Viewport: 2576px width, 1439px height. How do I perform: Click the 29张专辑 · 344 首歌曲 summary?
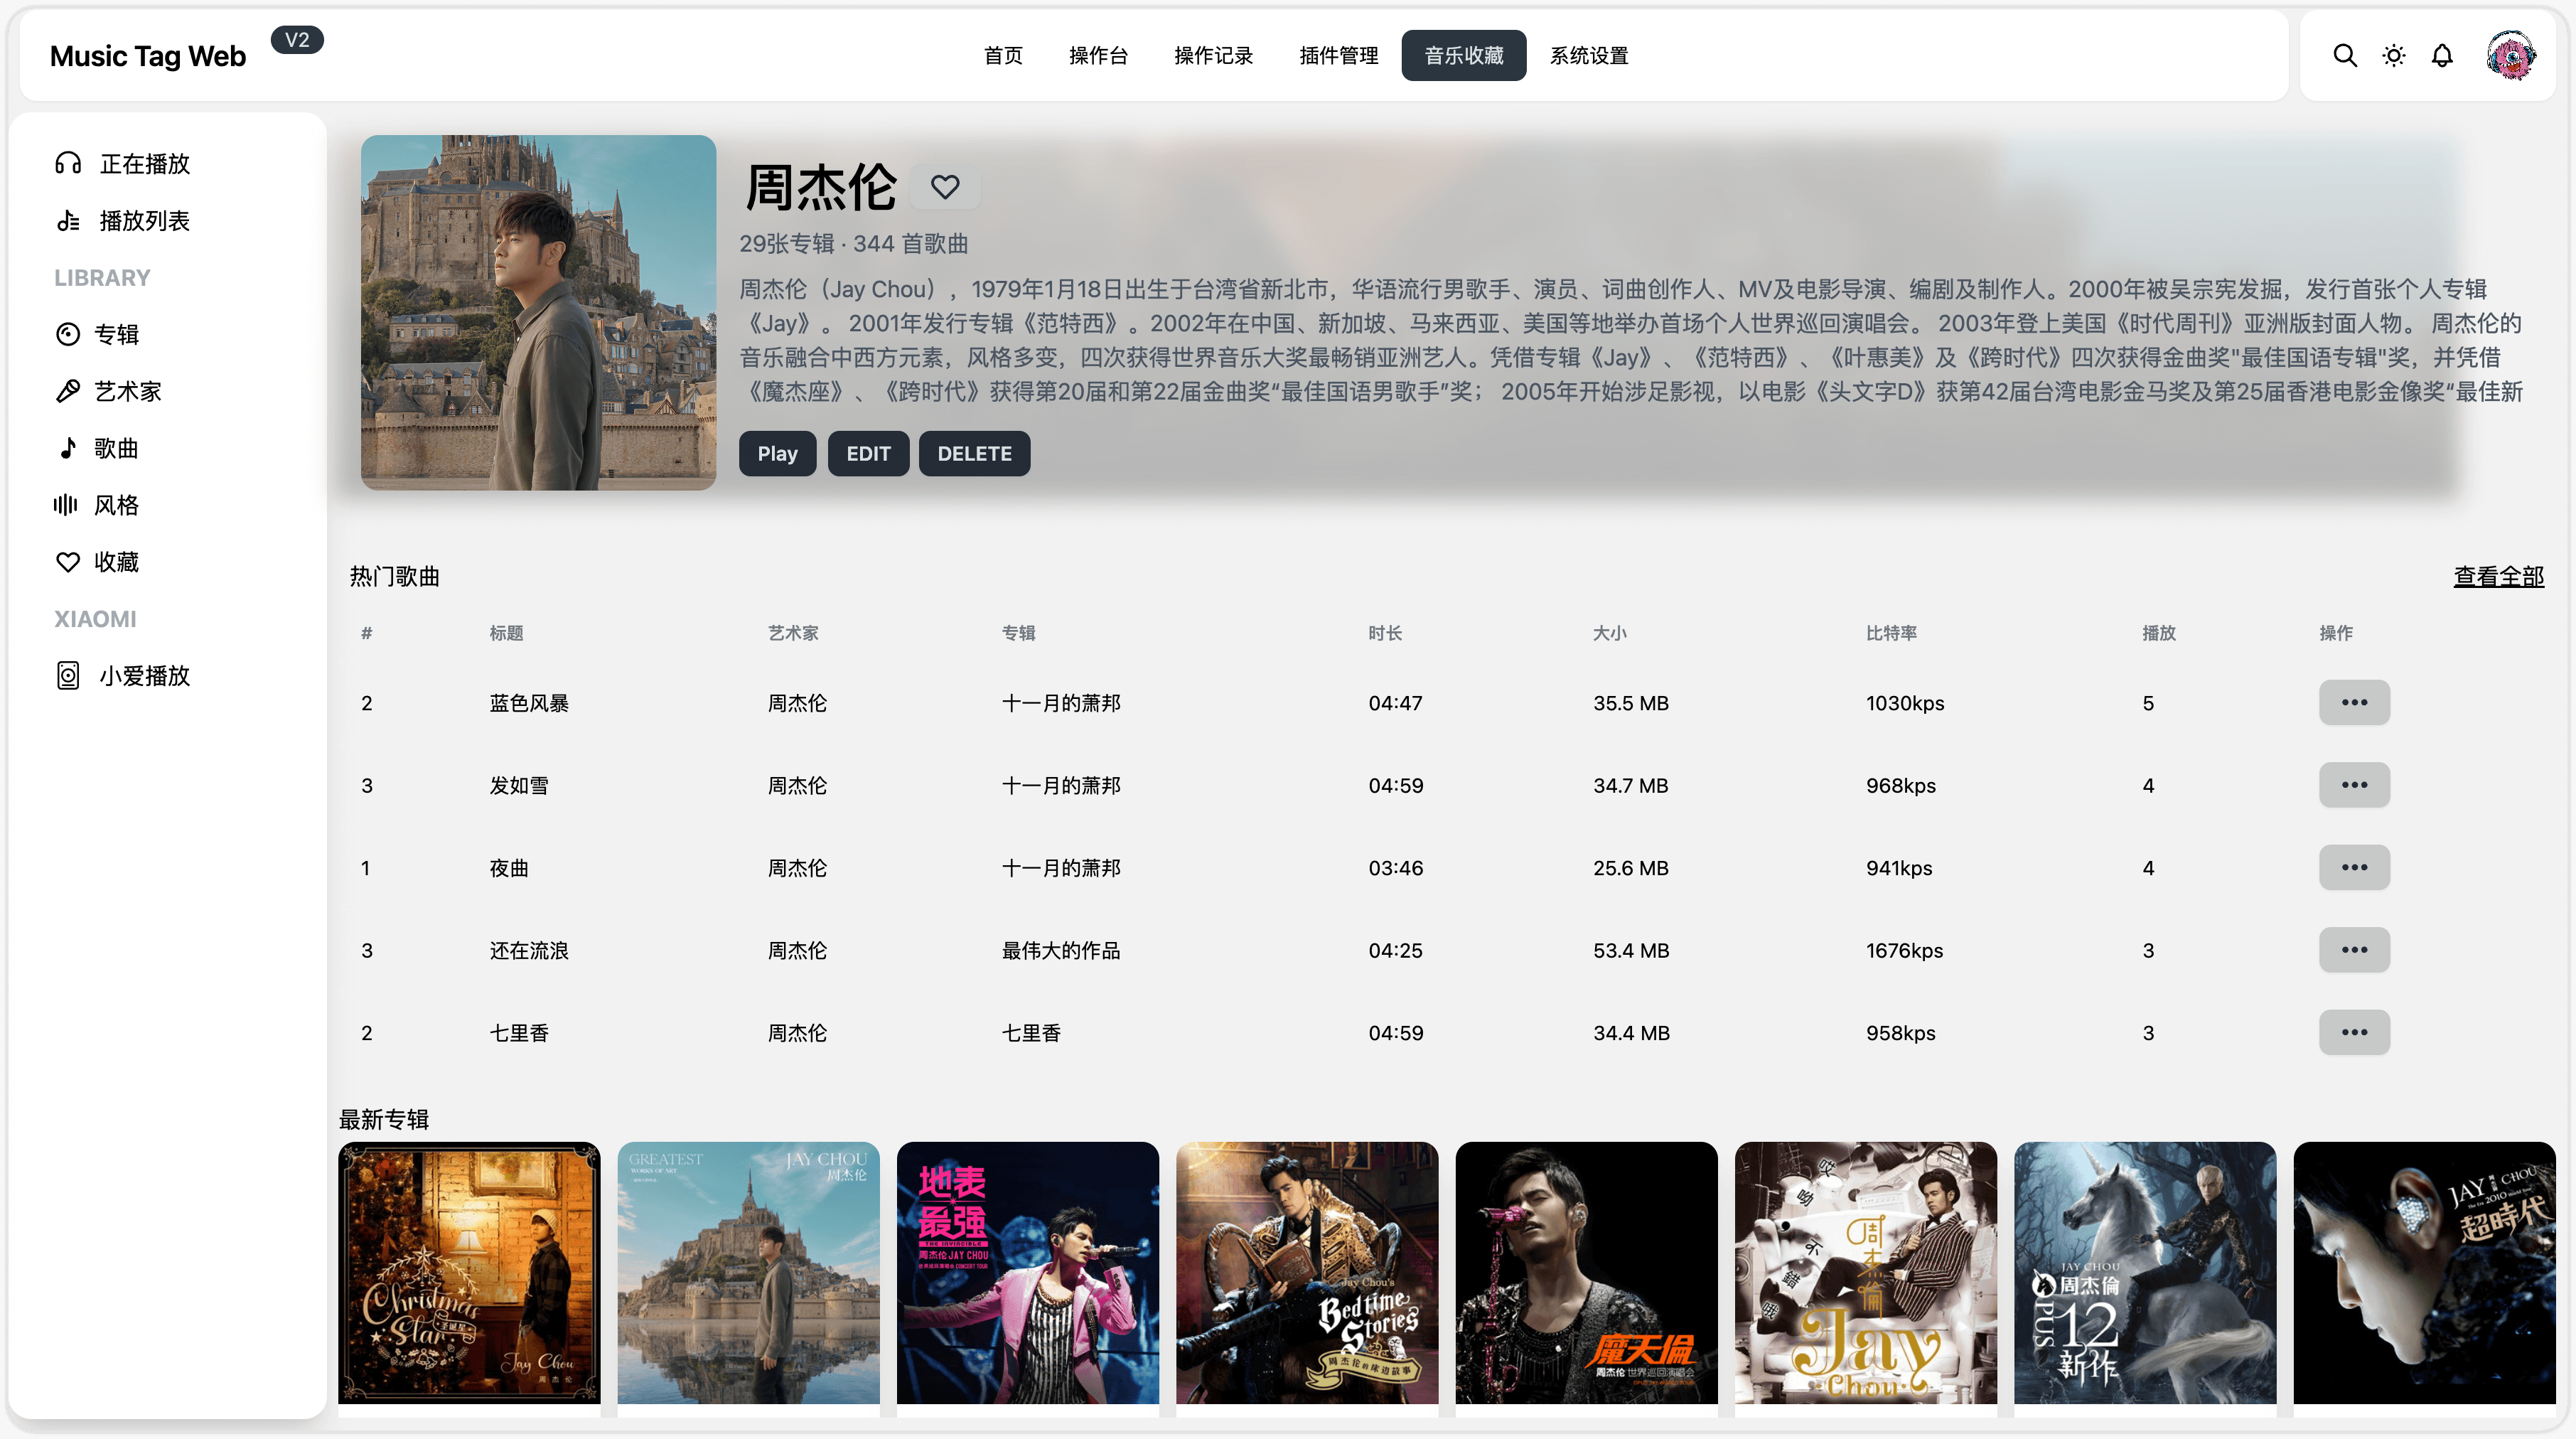[x=854, y=244]
